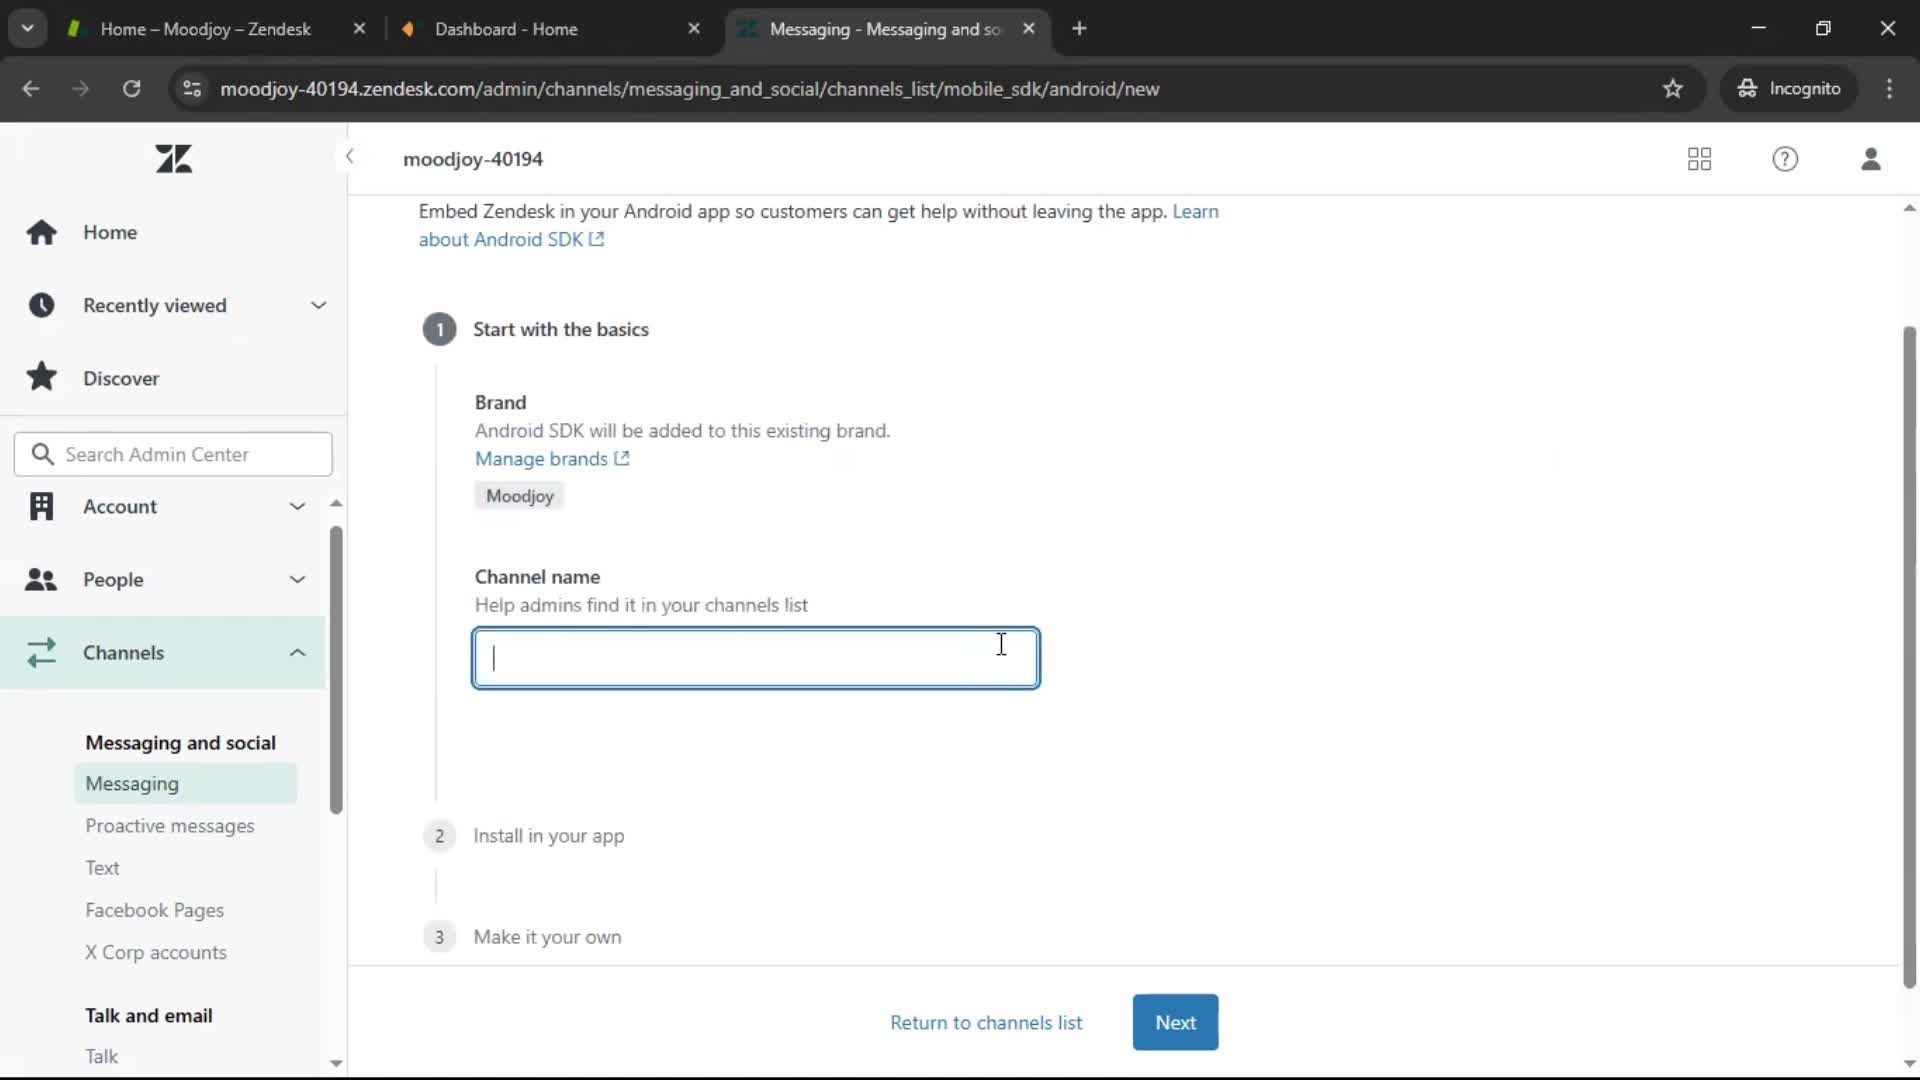Select the Messaging - Messaging and social tab
This screenshot has height=1080, width=1920.
(885, 29)
